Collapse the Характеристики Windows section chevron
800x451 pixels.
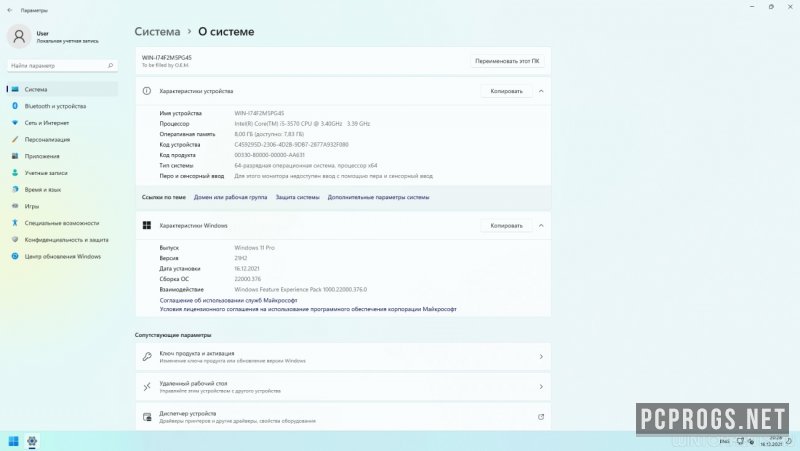541,226
